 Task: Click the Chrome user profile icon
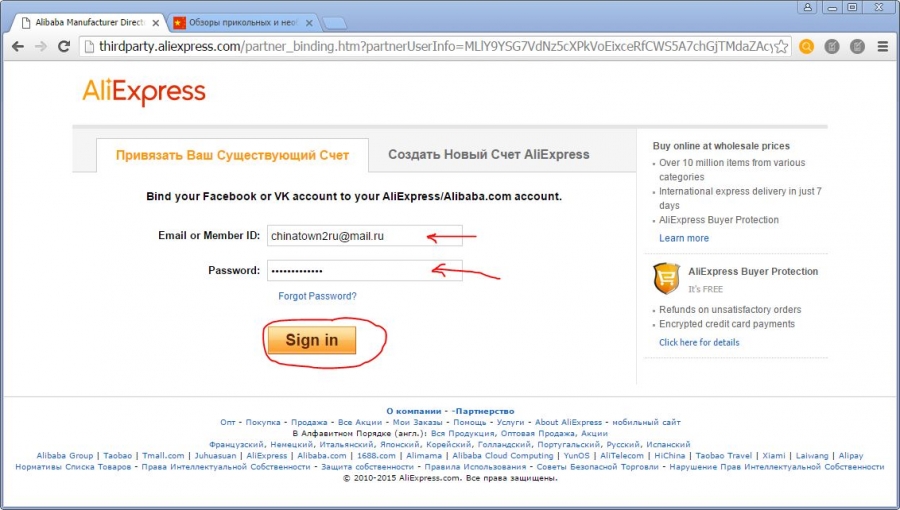807,7
